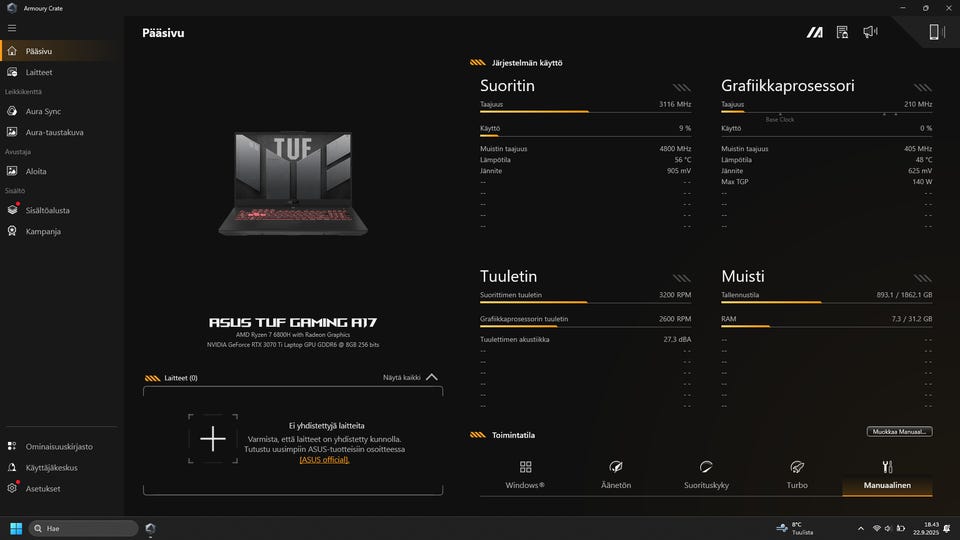This screenshot has height=540, width=960.
Task: Open the hamburger menu icon
Action: tap(12, 28)
